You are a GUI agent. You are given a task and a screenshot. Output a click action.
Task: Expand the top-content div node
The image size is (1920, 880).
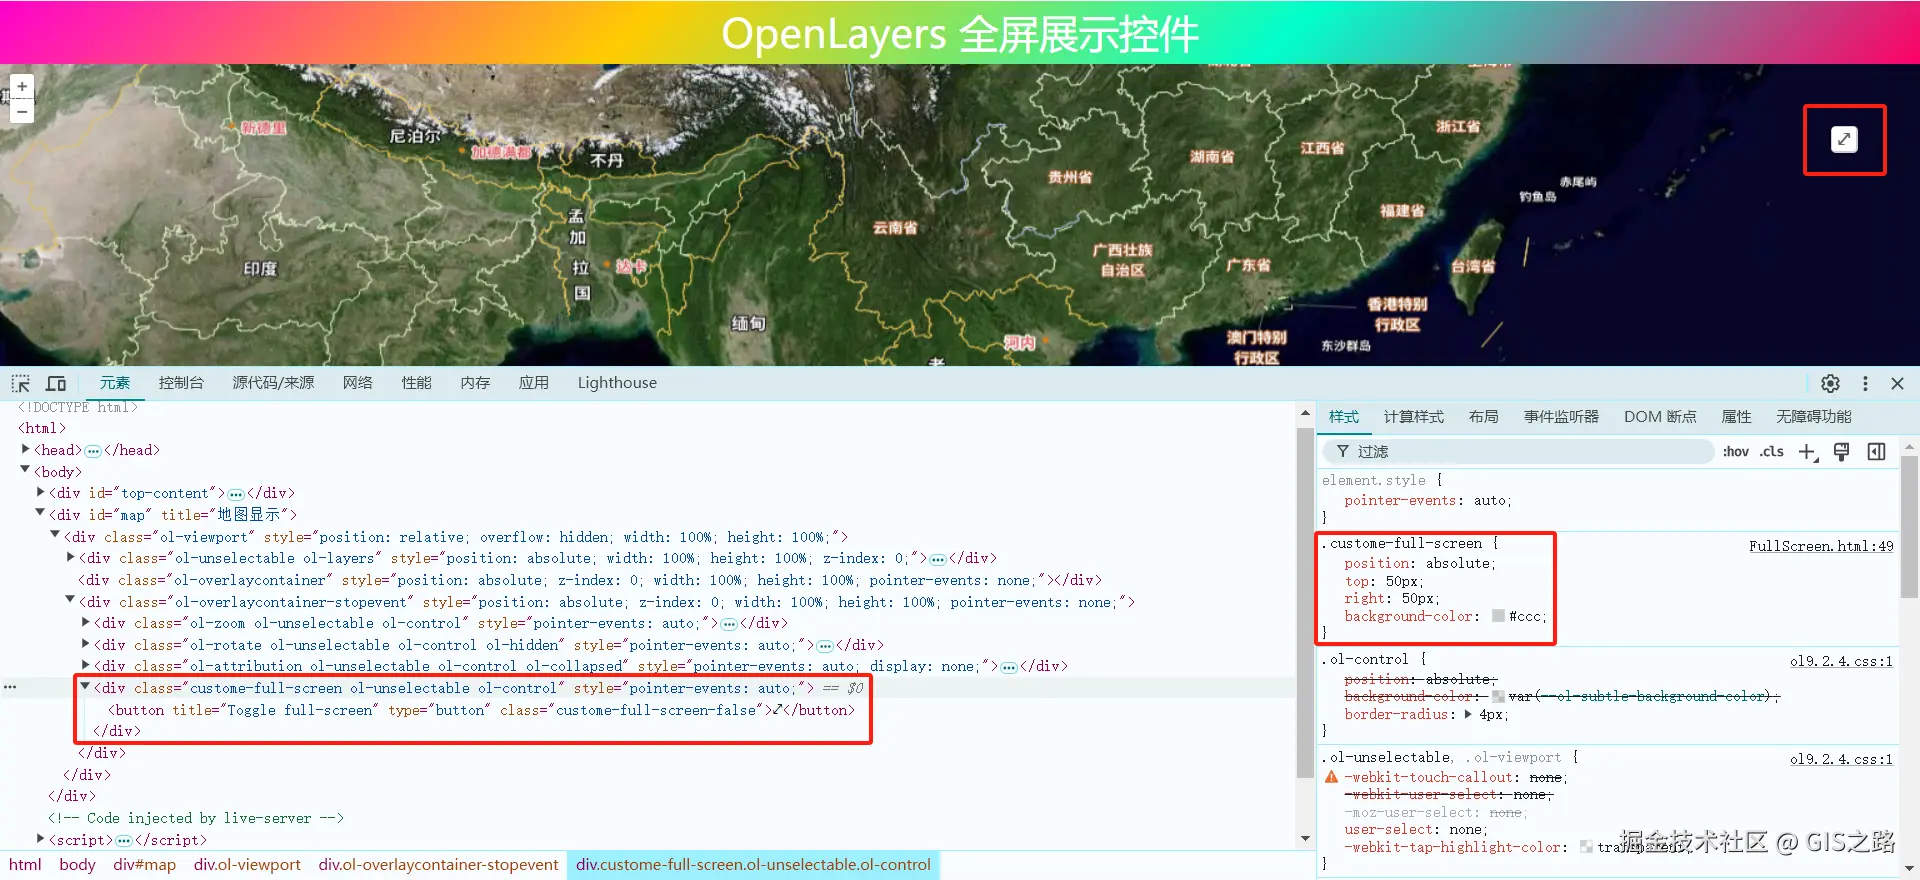(40, 492)
